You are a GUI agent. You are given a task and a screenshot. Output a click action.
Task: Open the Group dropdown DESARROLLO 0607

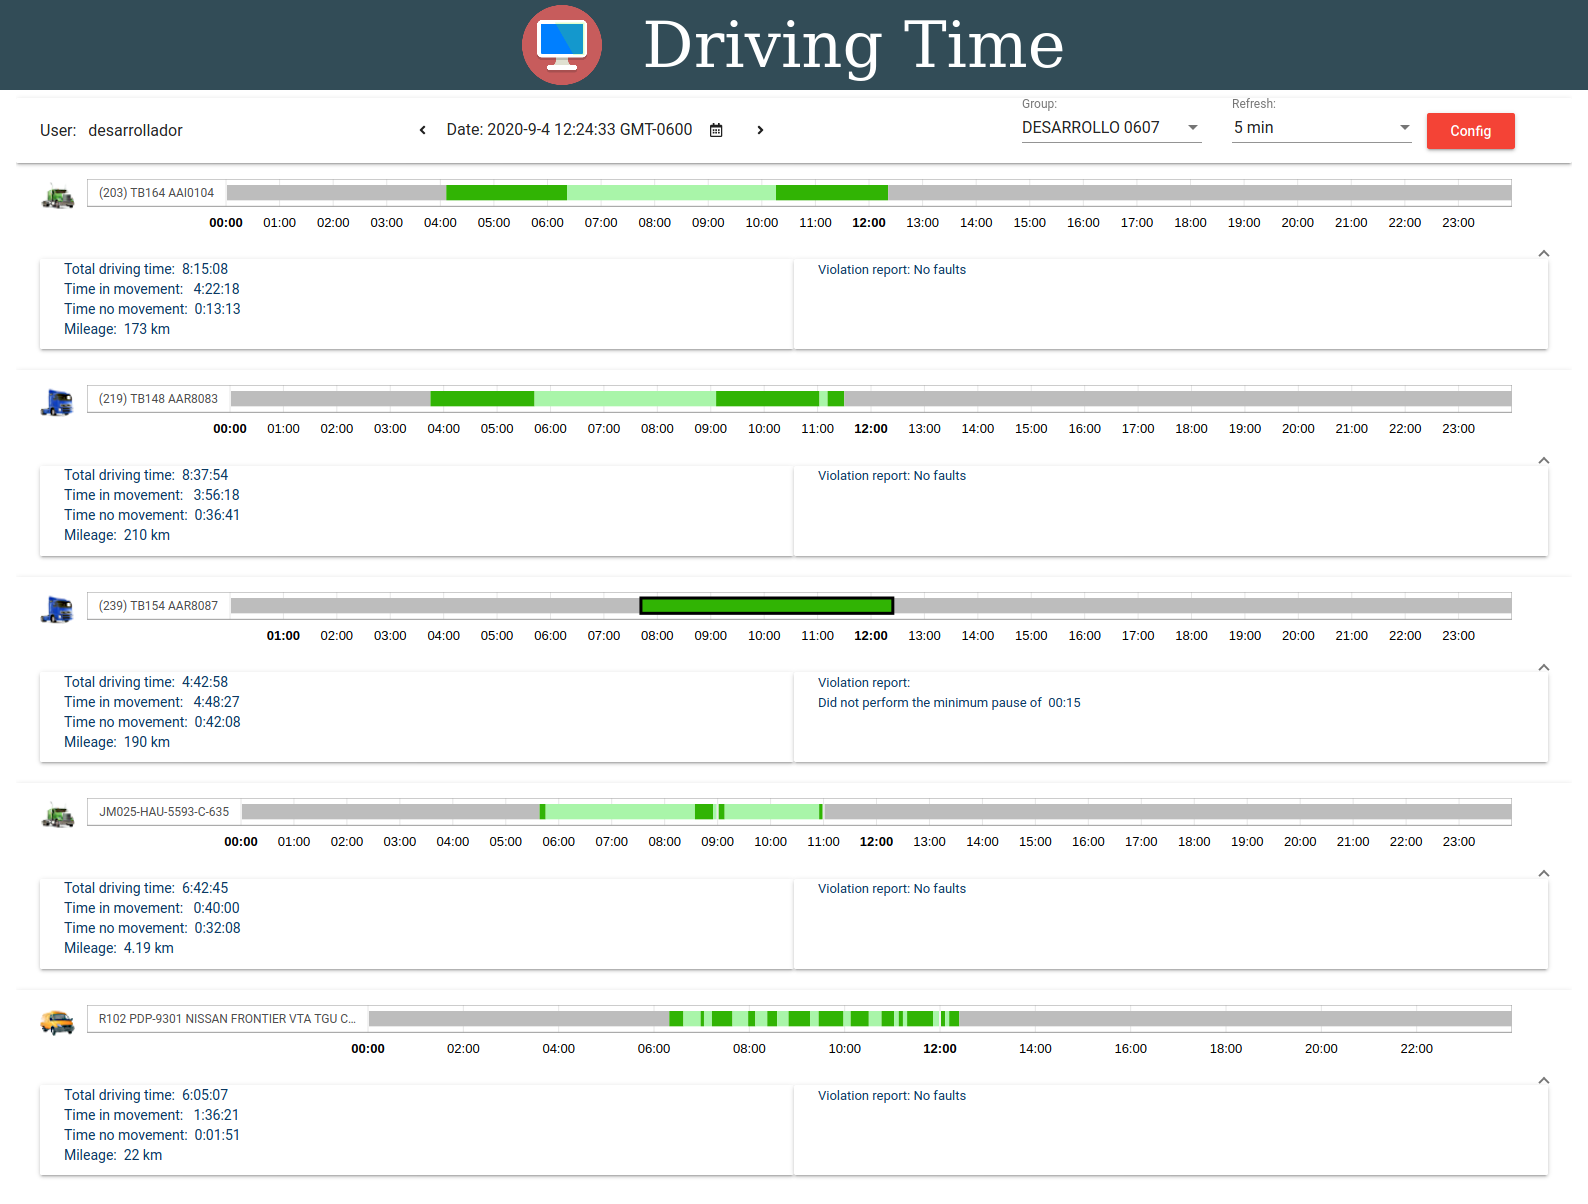click(1111, 128)
